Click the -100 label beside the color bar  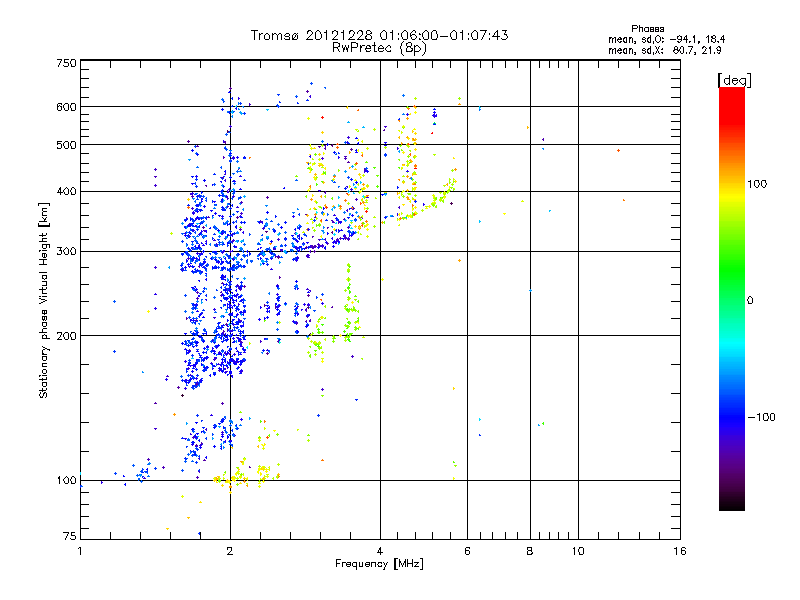click(761, 417)
